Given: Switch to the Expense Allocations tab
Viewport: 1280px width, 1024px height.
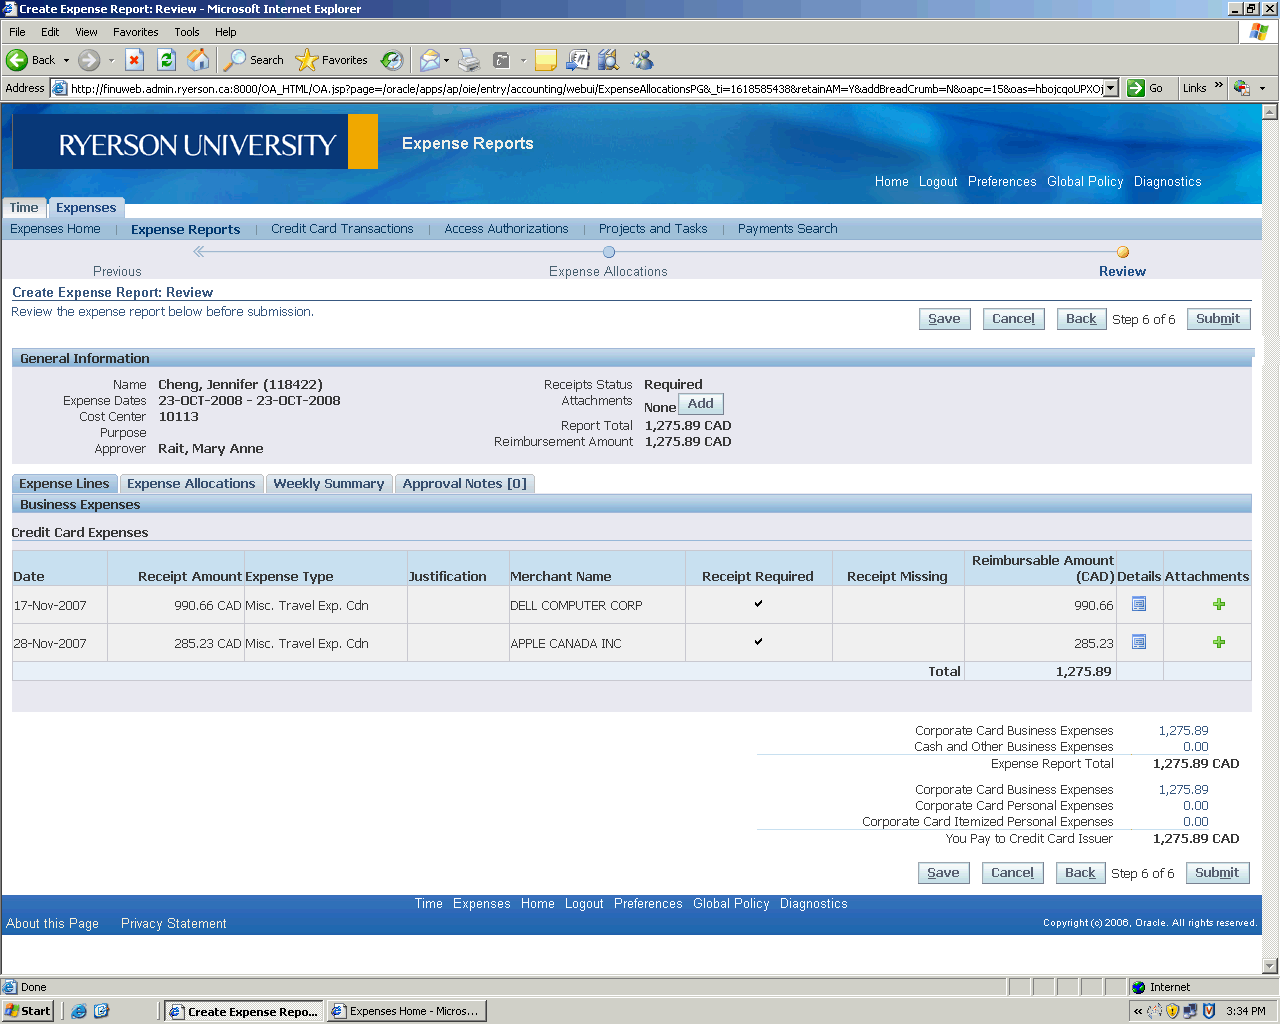Looking at the screenshot, I should (191, 484).
